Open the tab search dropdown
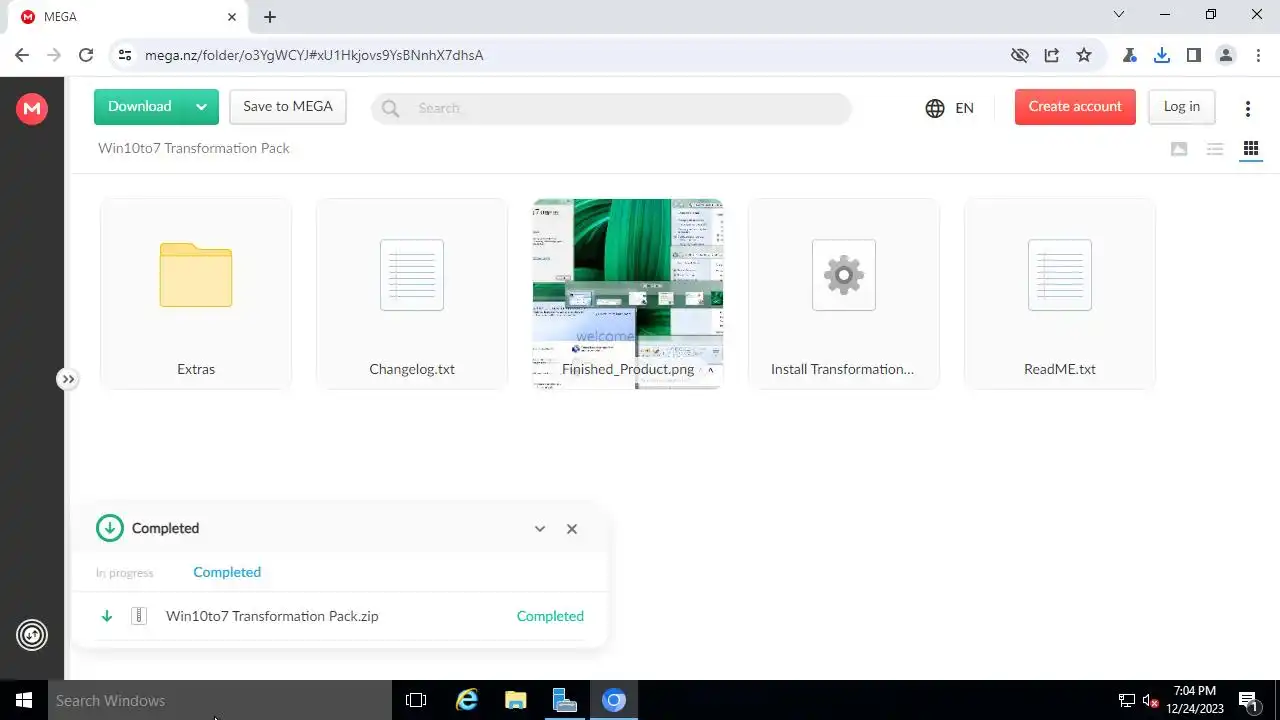This screenshot has height=720, width=1280. point(1119,15)
